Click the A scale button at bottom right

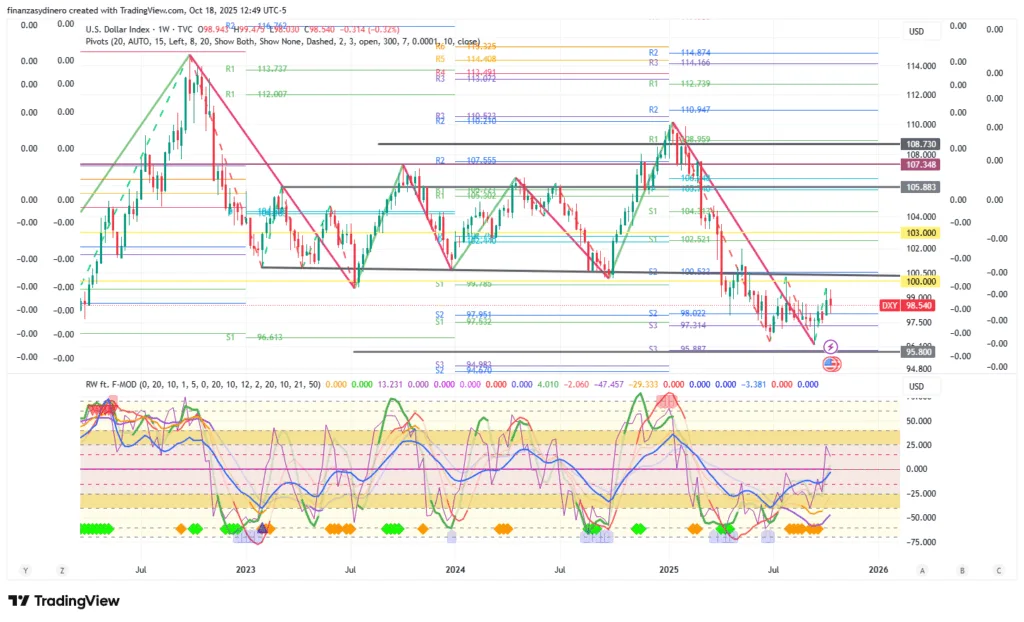tap(923, 570)
